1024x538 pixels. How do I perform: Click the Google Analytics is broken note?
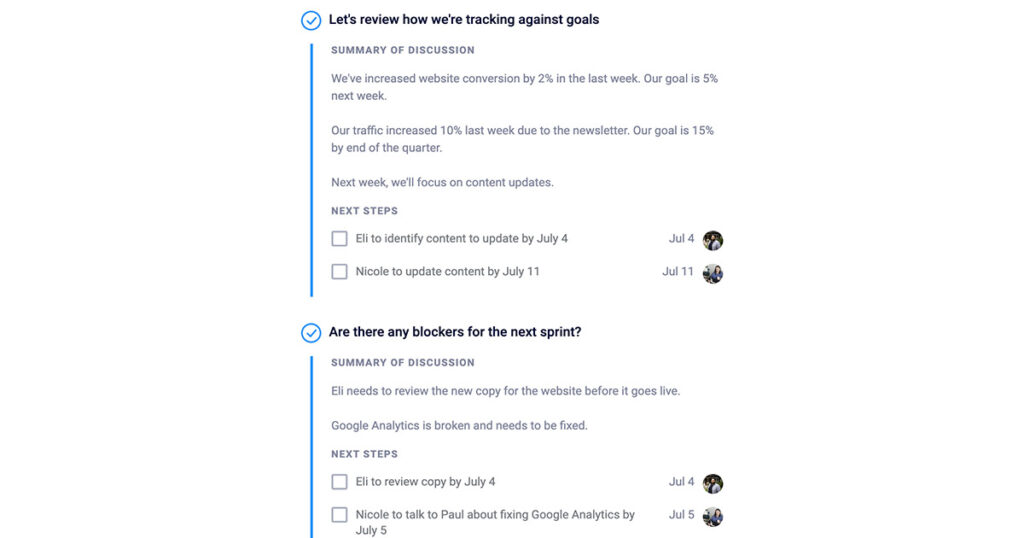coord(459,426)
